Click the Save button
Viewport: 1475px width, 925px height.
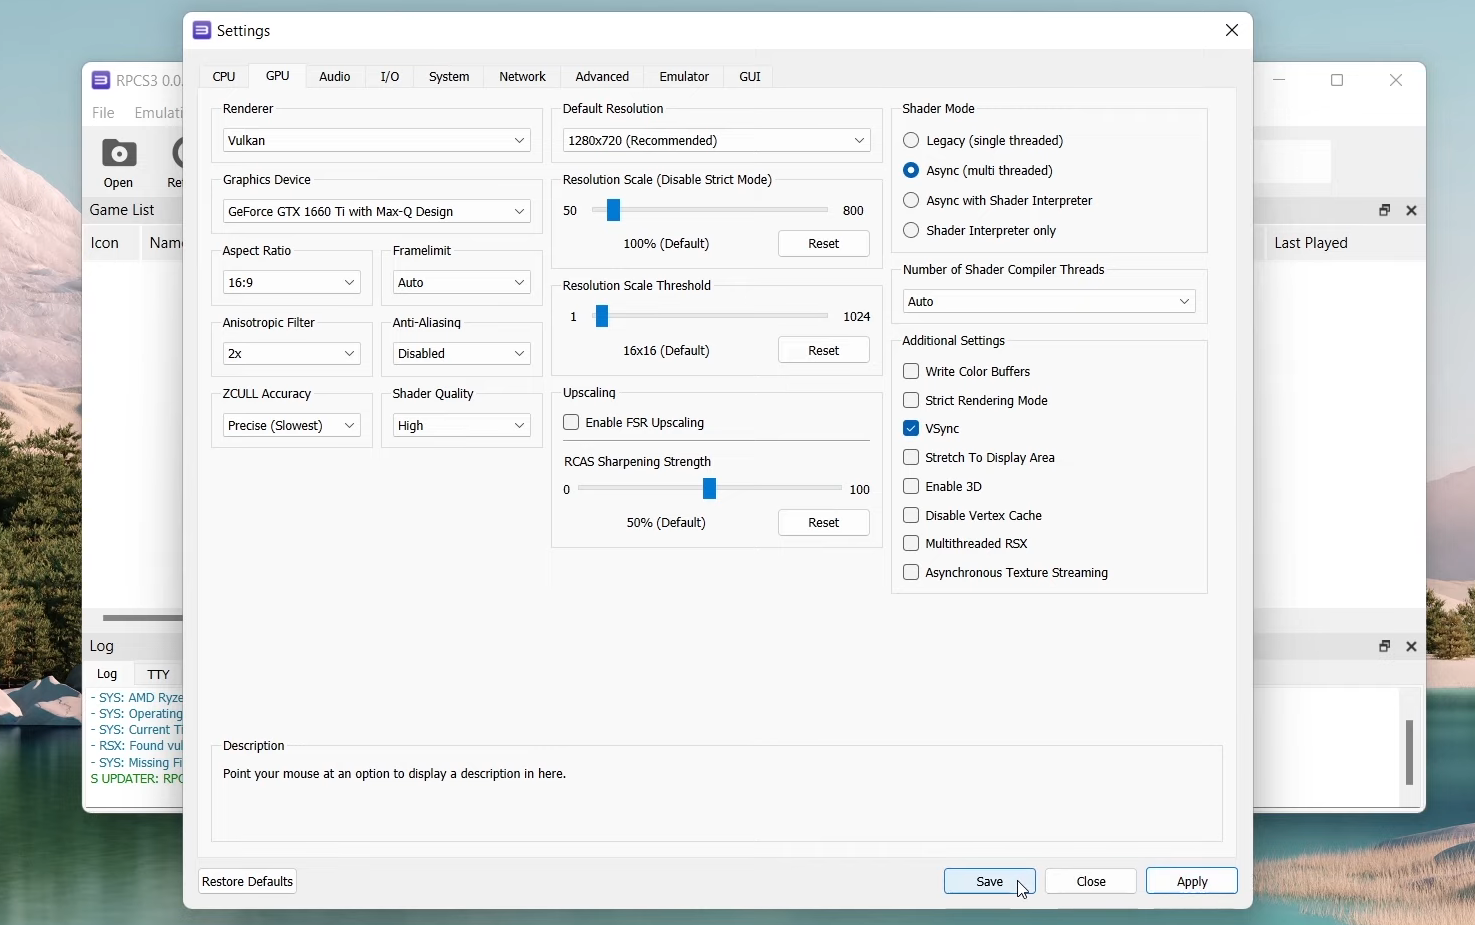(x=990, y=882)
